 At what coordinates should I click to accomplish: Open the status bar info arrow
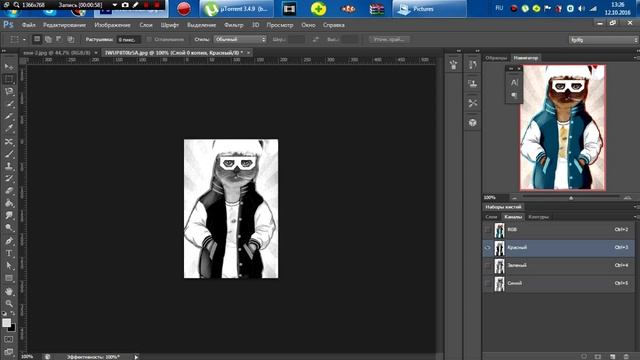click(x=136, y=357)
